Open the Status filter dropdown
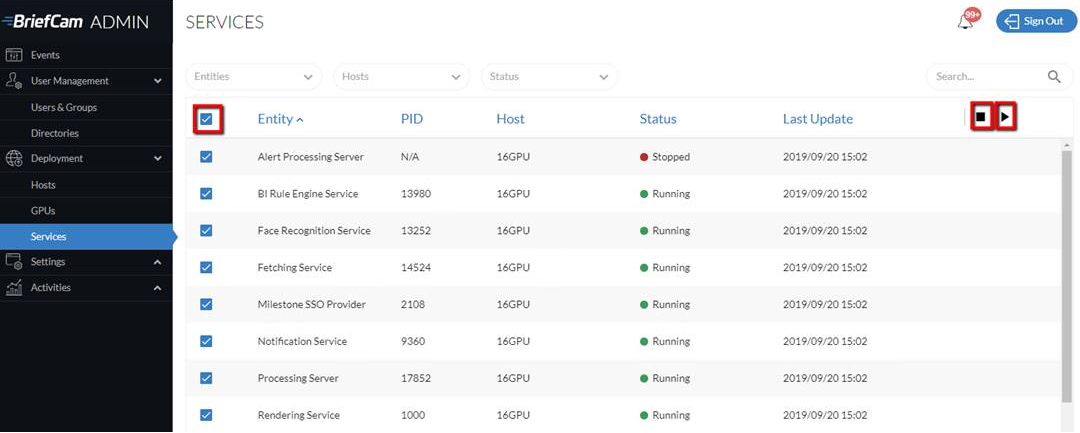The width and height of the screenshot is (1080, 433). [549, 77]
